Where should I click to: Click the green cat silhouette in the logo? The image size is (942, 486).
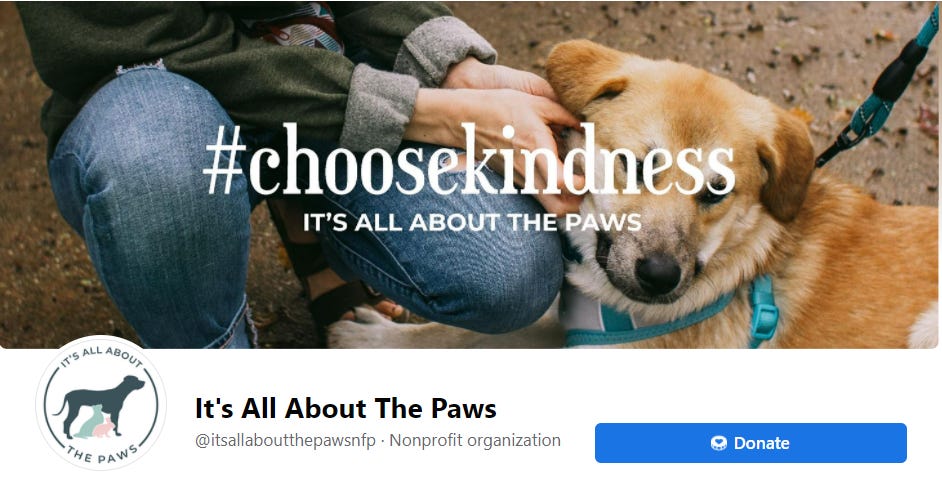point(89,422)
